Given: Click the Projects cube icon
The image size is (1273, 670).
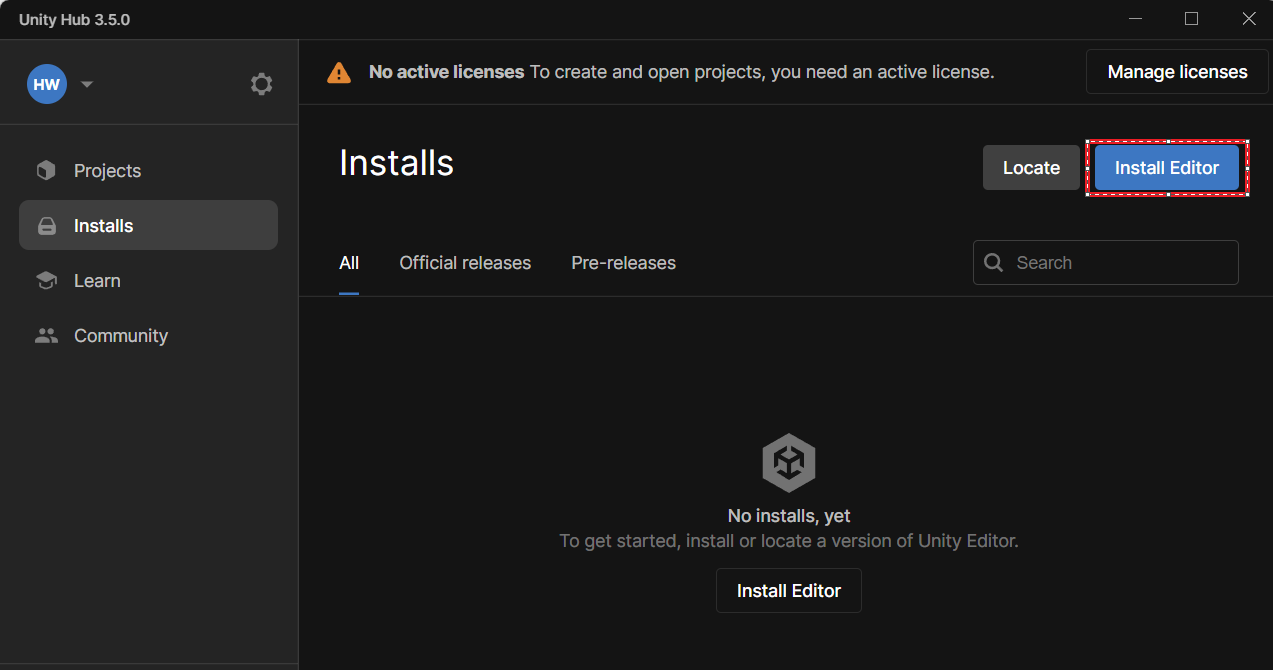Looking at the screenshot, I should click(46, 171).
